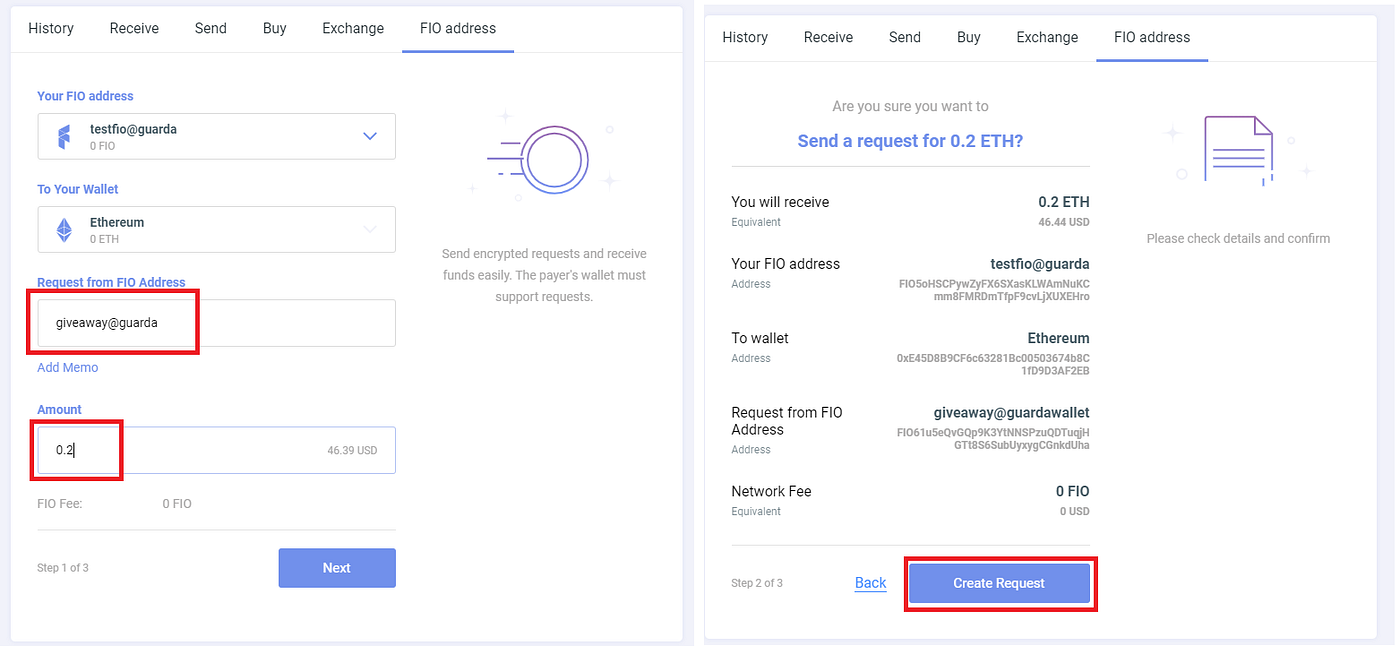Open Send tab in left panel
Image resolution: width=1400 pixels, height=647 pixels.
[211, 28]
